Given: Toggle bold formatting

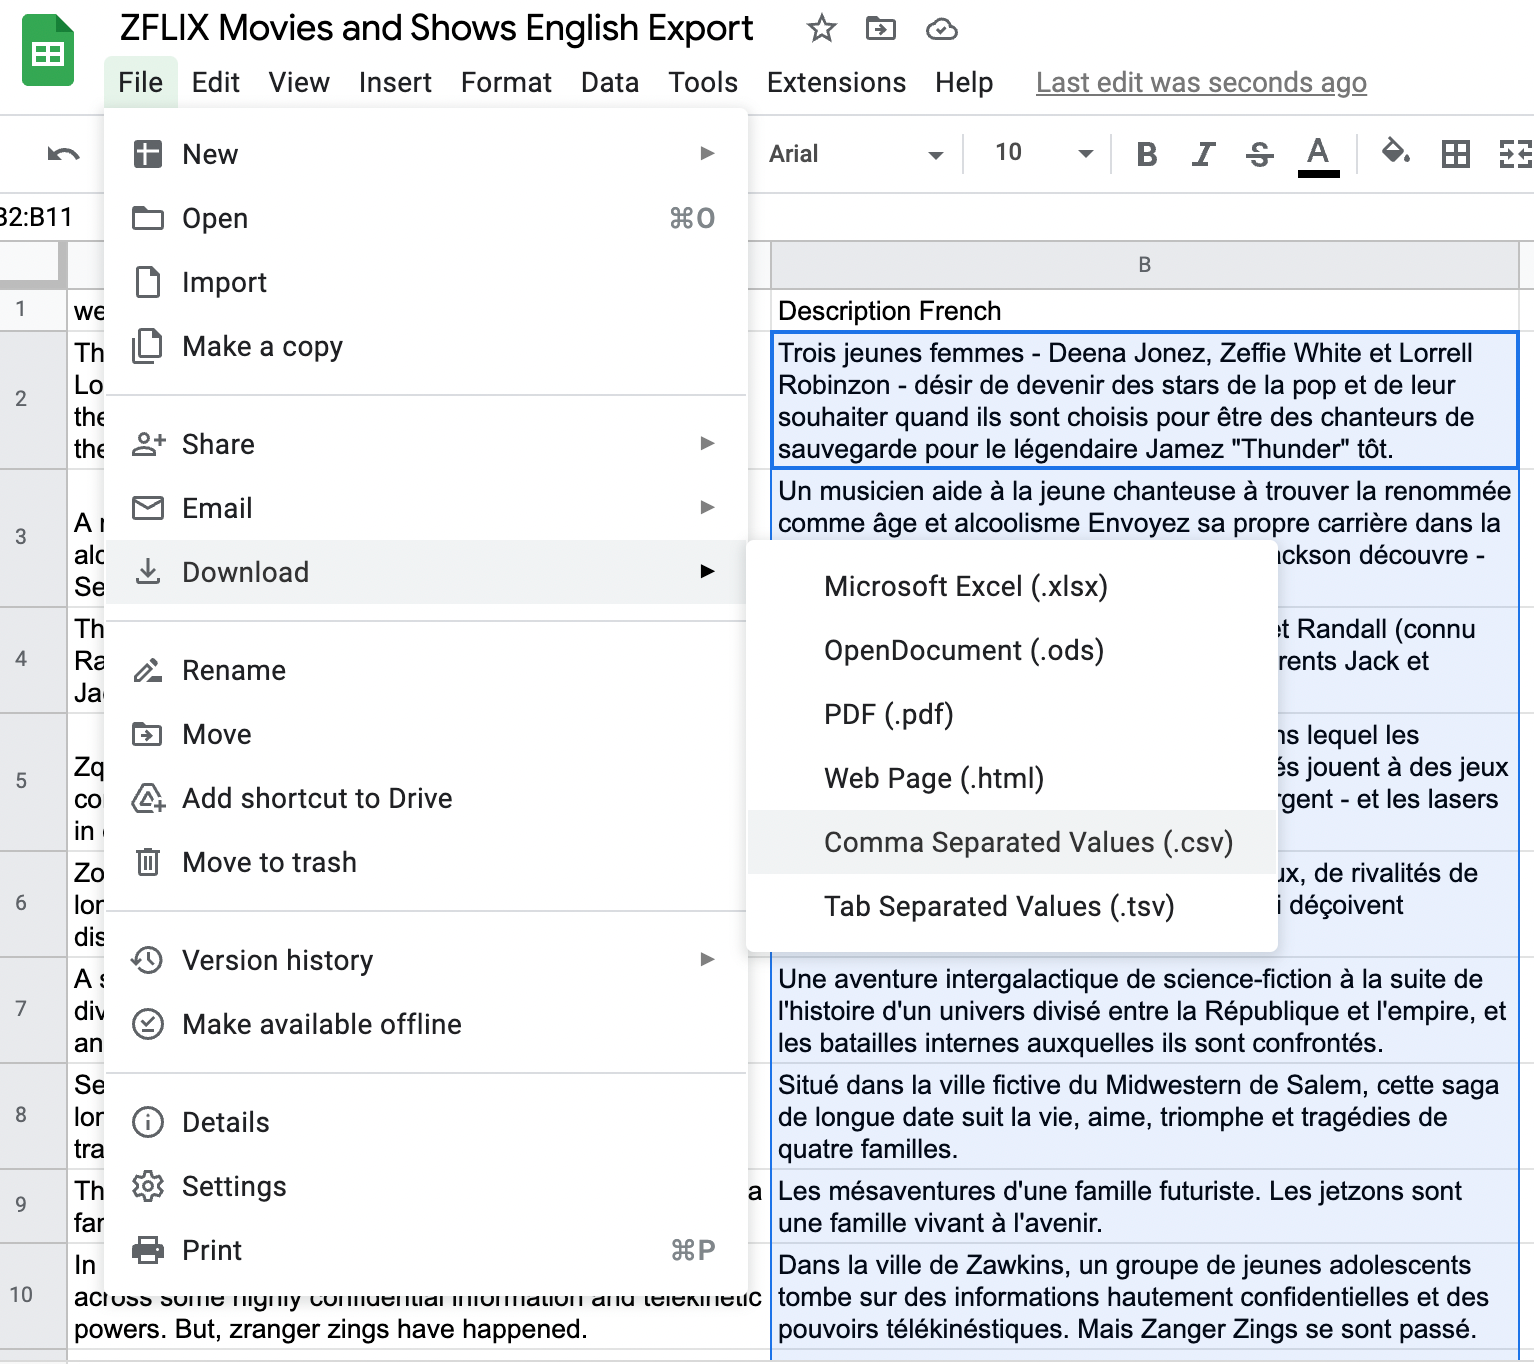Looking at the screenshot, I should 1147,154.
